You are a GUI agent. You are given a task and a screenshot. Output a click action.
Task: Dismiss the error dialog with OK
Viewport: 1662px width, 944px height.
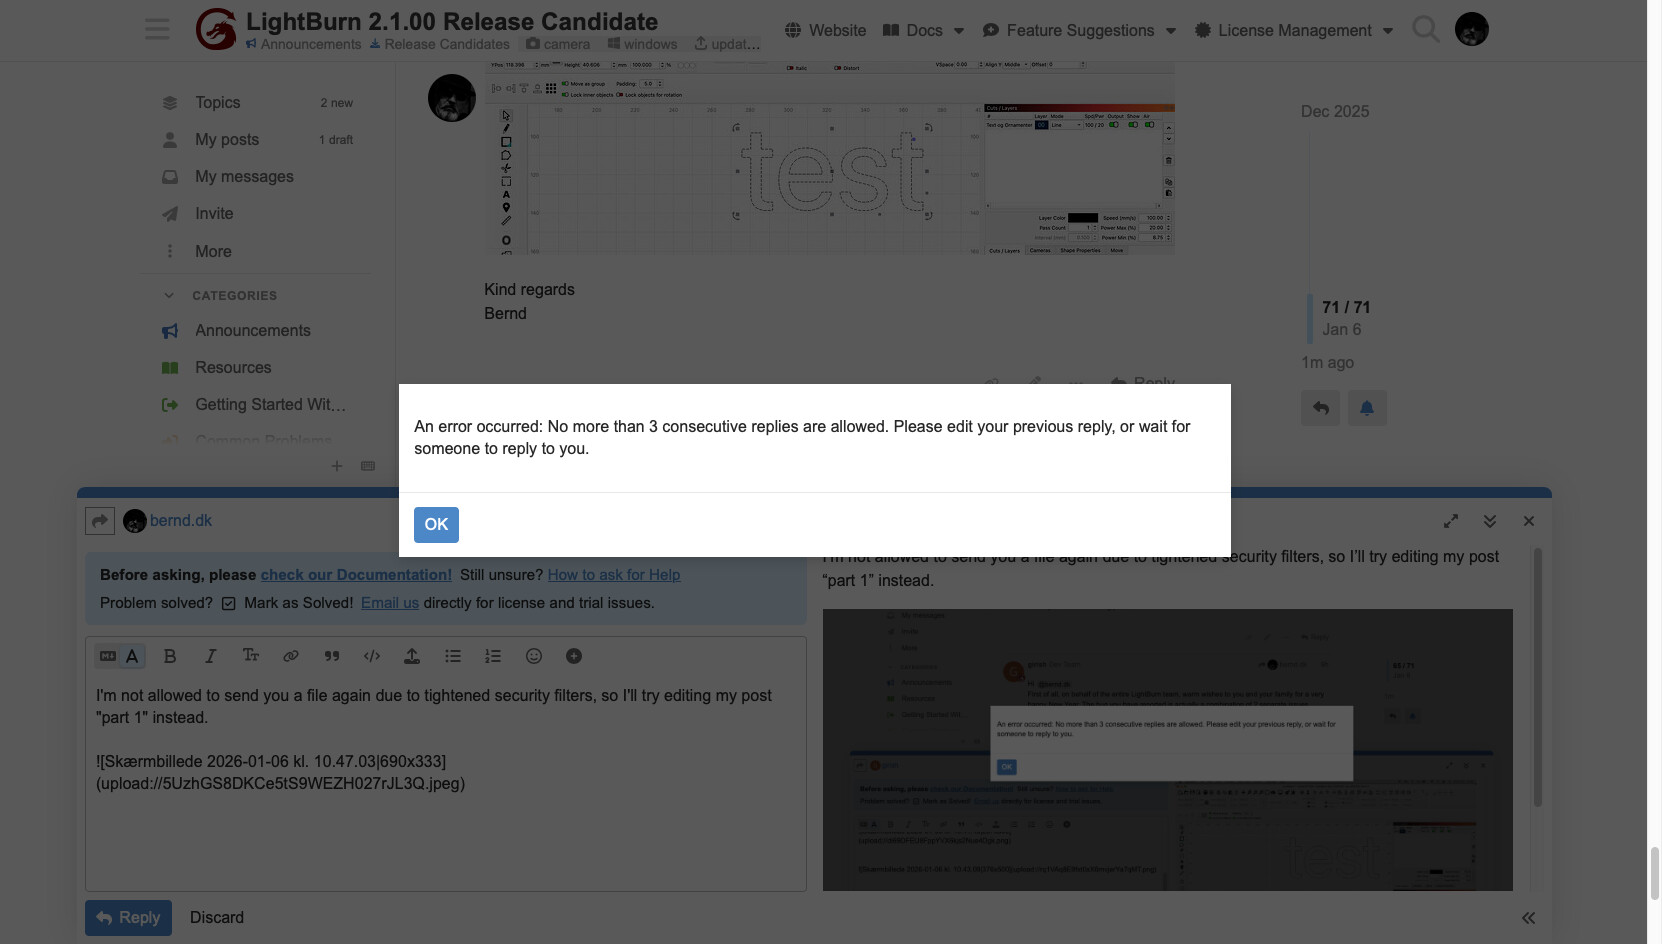(436, 524)
